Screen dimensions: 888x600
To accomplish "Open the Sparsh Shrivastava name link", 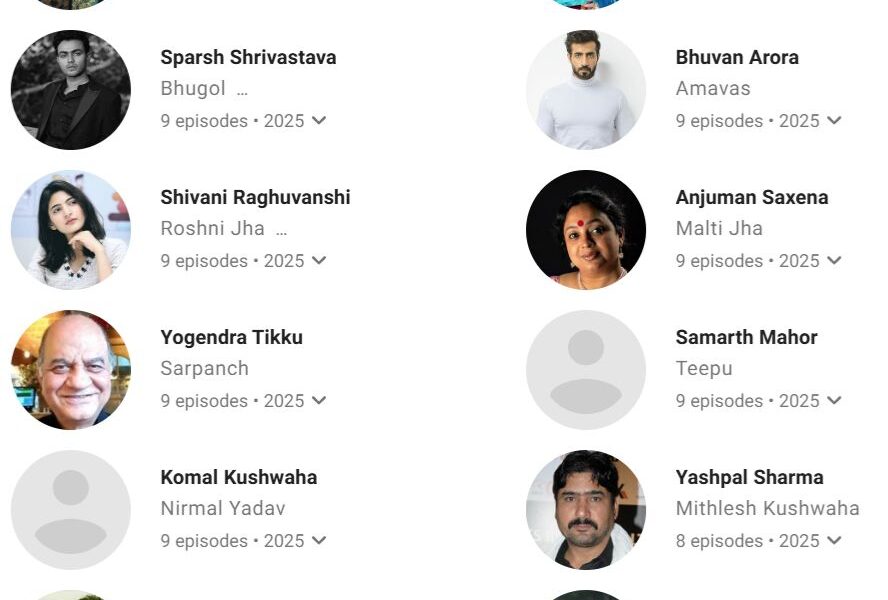I will point(248,57).
